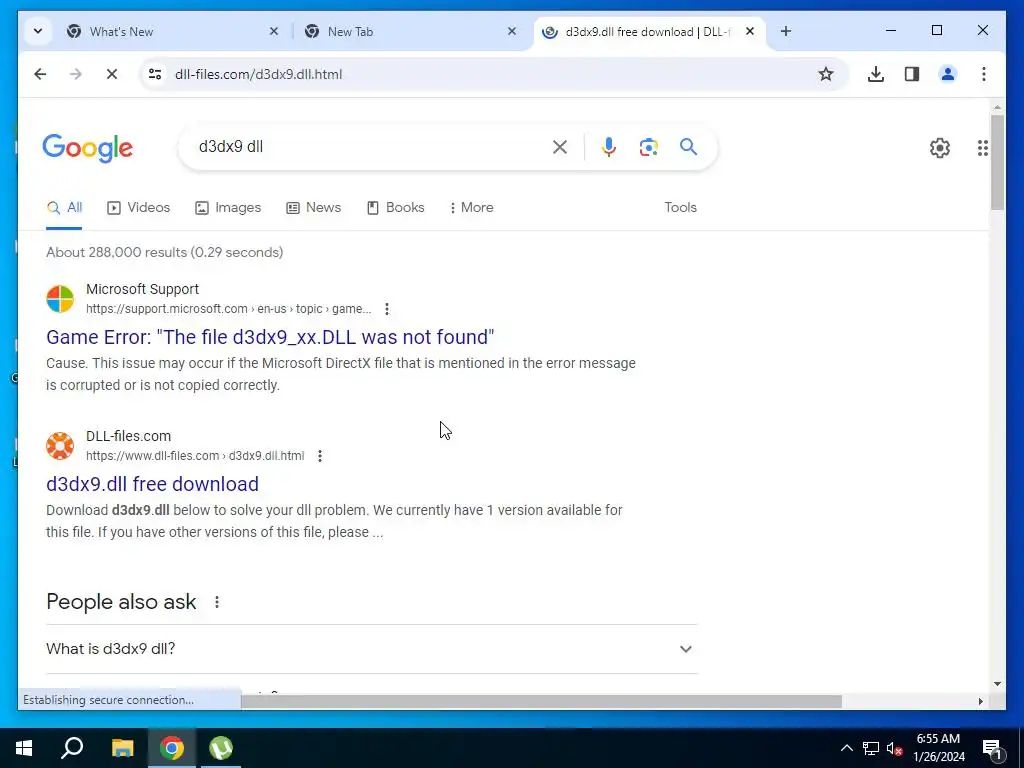This screenshot has width=1024, height=768.
Task: Select the Videos search filter
Action: (138, 208)
